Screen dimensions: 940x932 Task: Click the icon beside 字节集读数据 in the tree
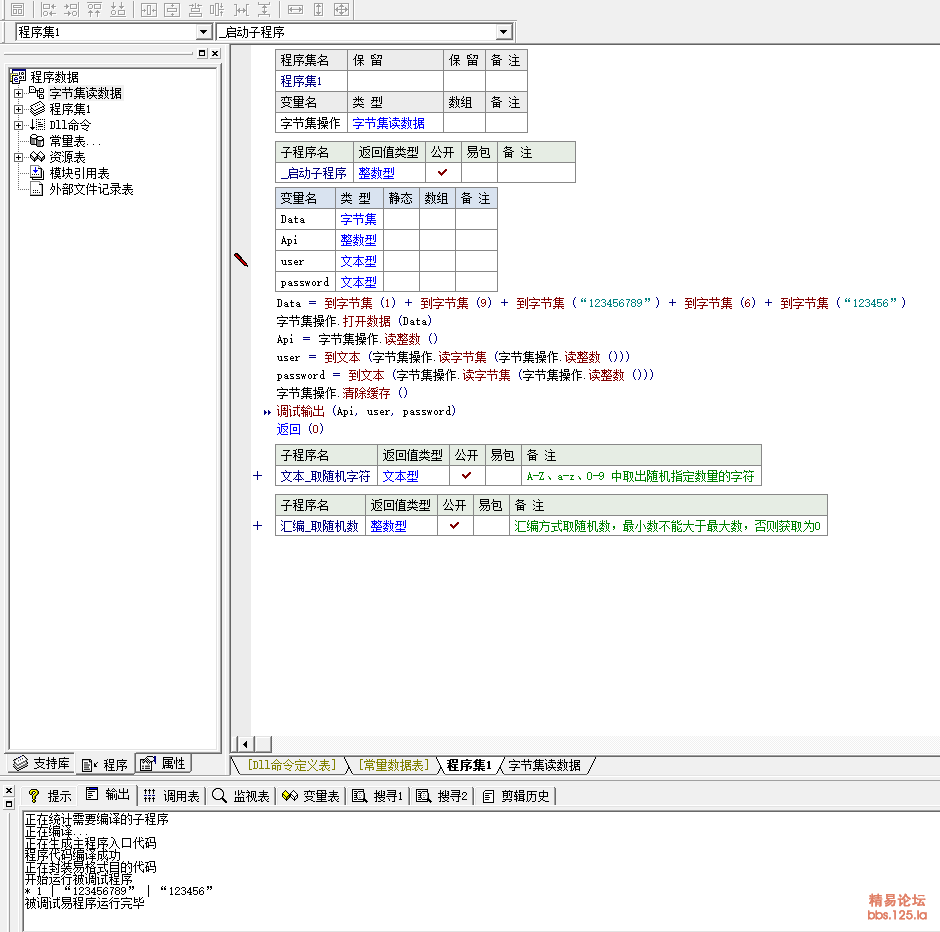[x=37, y=93]
